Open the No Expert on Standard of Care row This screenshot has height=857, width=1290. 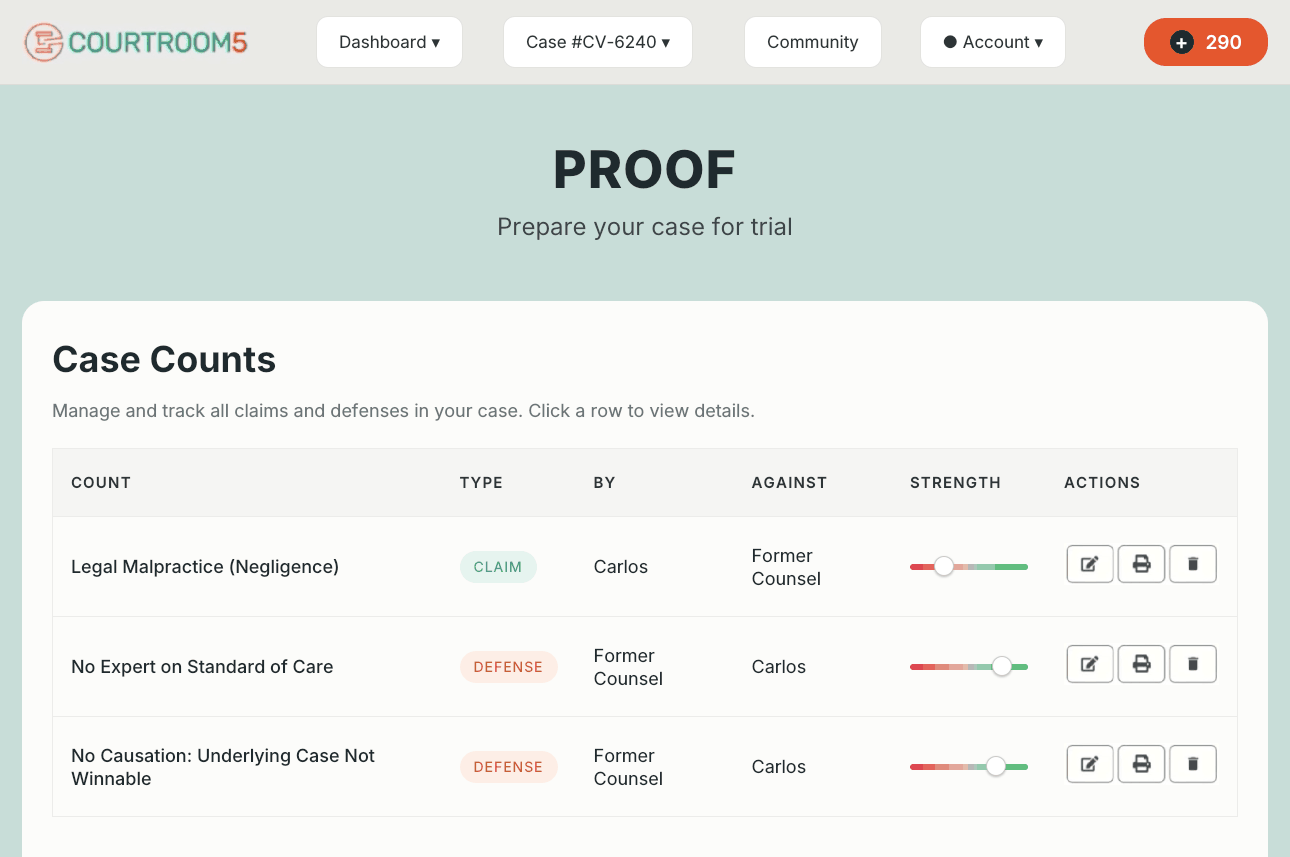pos(645,667)
